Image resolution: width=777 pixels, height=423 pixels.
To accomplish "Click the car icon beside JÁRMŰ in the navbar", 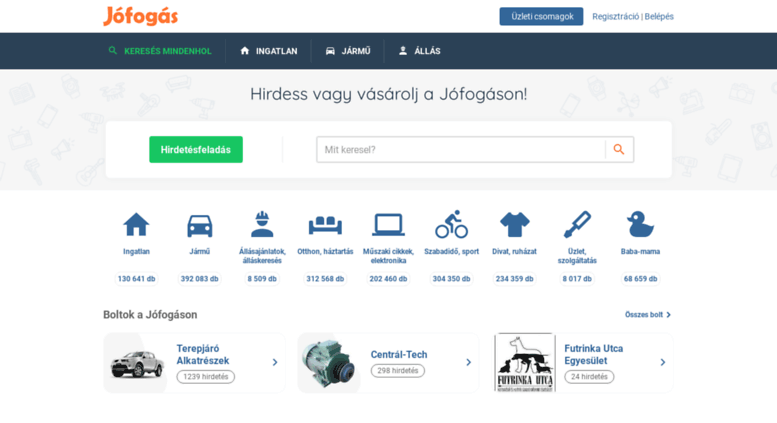I will tap(330, 51).
